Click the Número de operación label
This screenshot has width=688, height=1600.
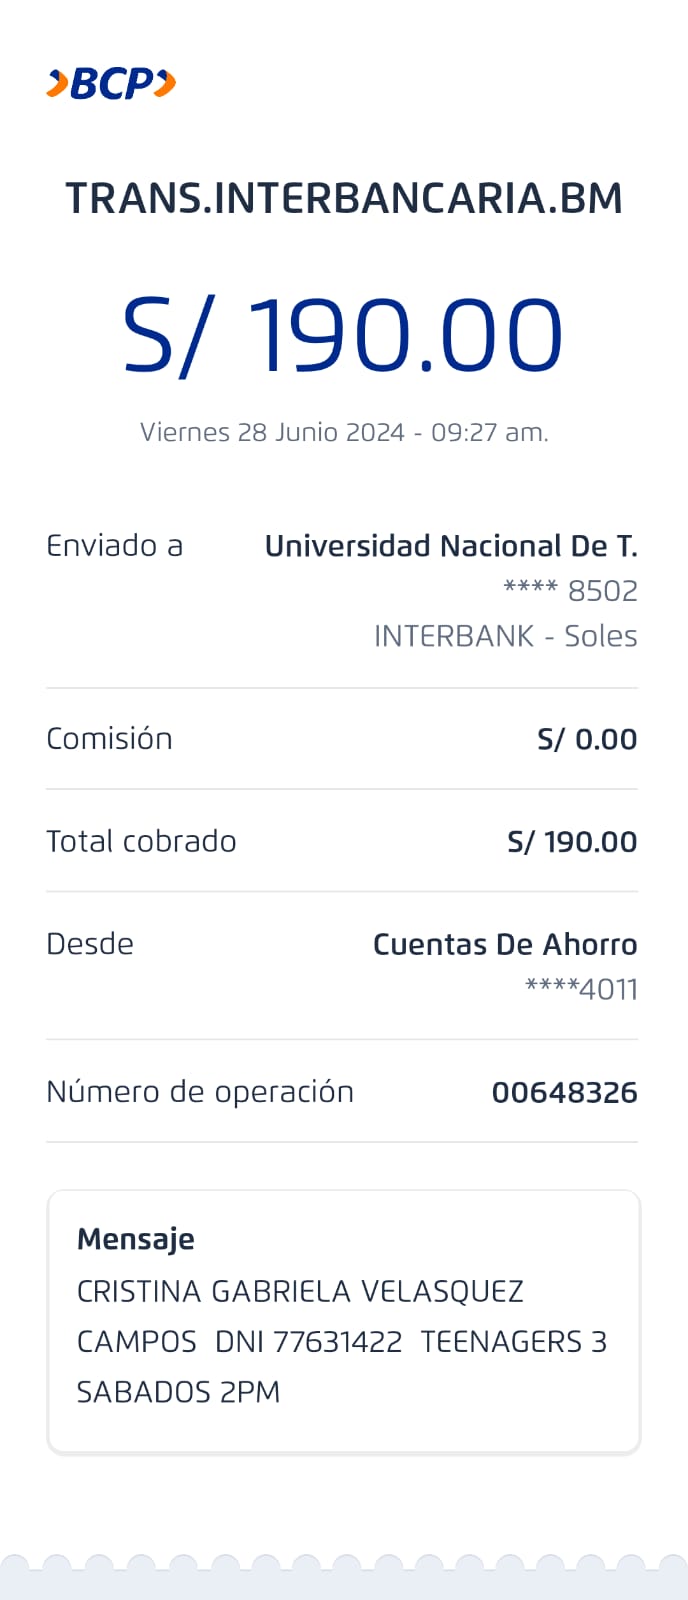(x=200, y=1092)
